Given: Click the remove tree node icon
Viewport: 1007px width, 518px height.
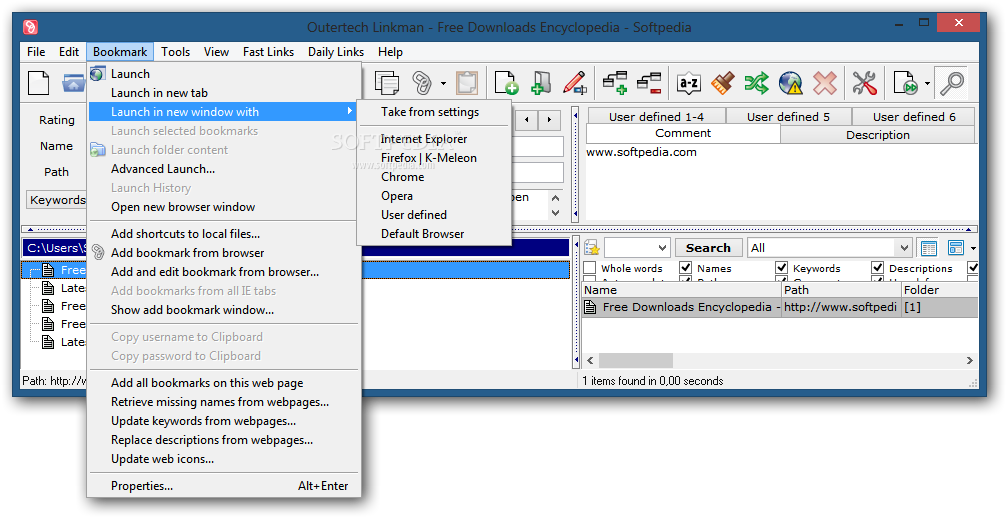Looking at the screenshot, I should click(x=649, y=83).
